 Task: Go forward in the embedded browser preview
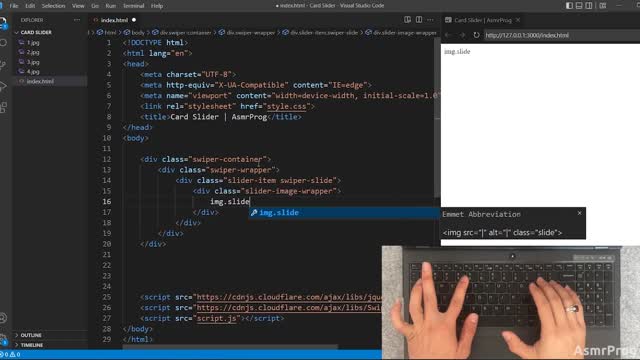(x=462, y=35)
